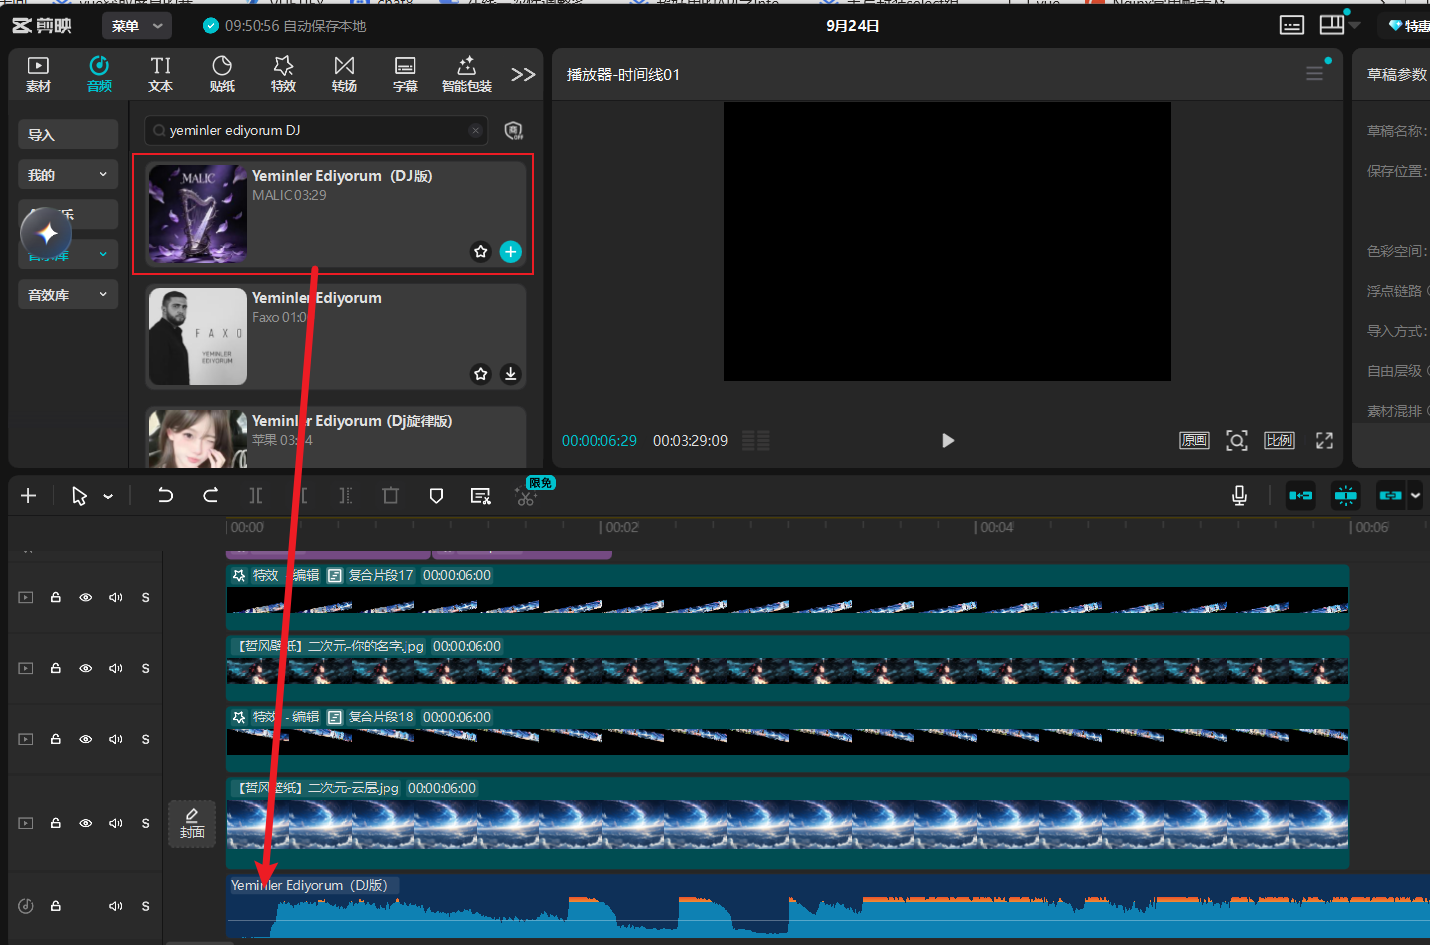Switch to the 文本 text tab

click(x=160, y=75)
